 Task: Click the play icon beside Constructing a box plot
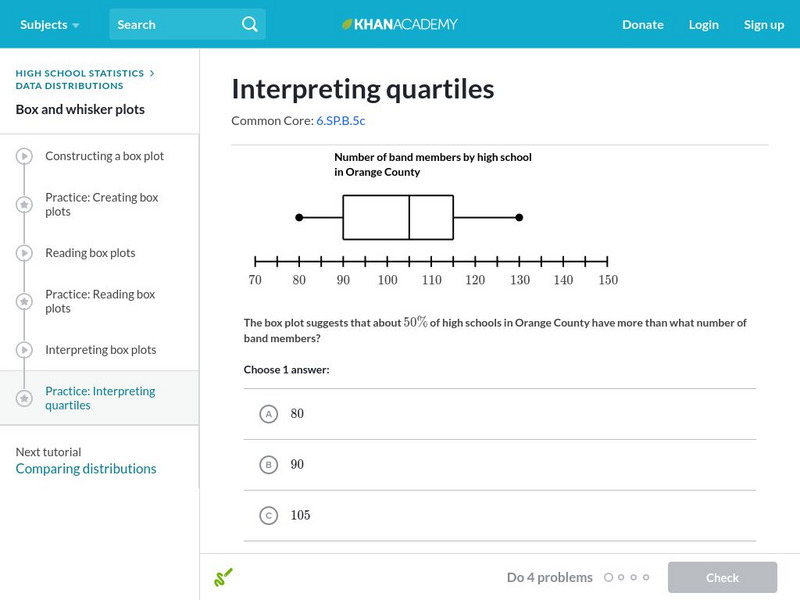(24, 156)
